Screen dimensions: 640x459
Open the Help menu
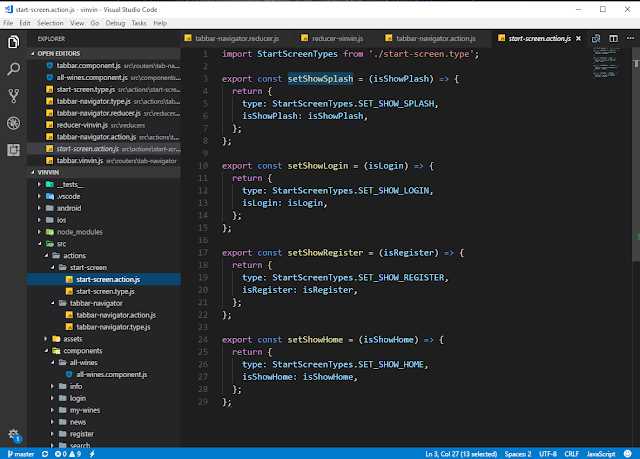[160, 23]
